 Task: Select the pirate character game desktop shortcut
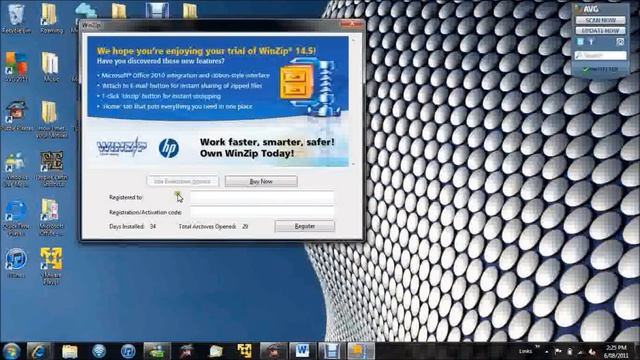16,116
